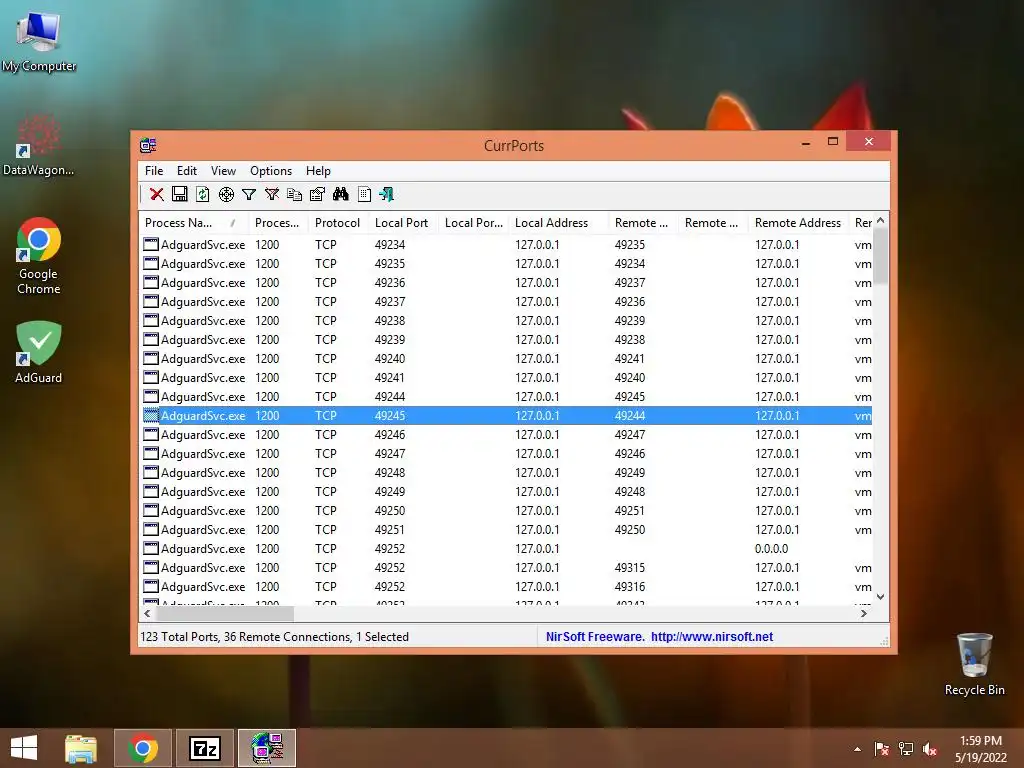Image resolution: width=1024 pixels, height=768 pixels.
Task: Select the AdGuard desktop shortcut
Action: coord(39,352)
